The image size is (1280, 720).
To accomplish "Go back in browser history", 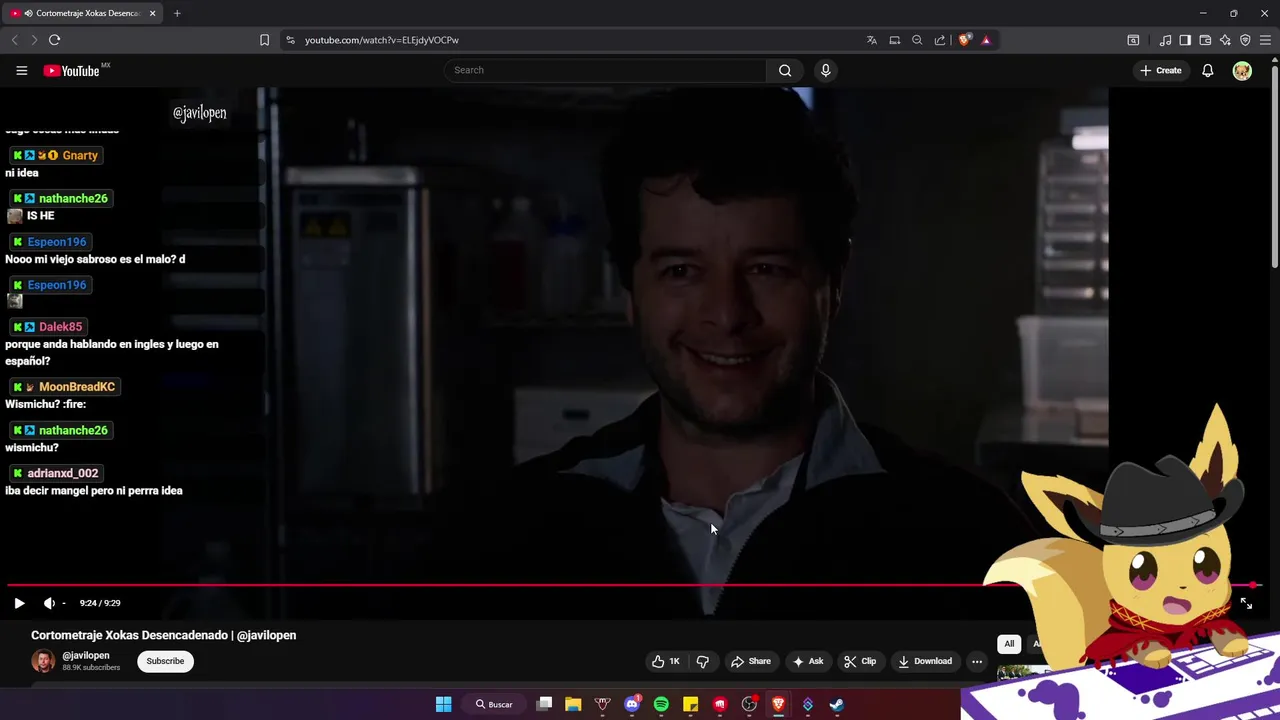I will click(14, 40).
